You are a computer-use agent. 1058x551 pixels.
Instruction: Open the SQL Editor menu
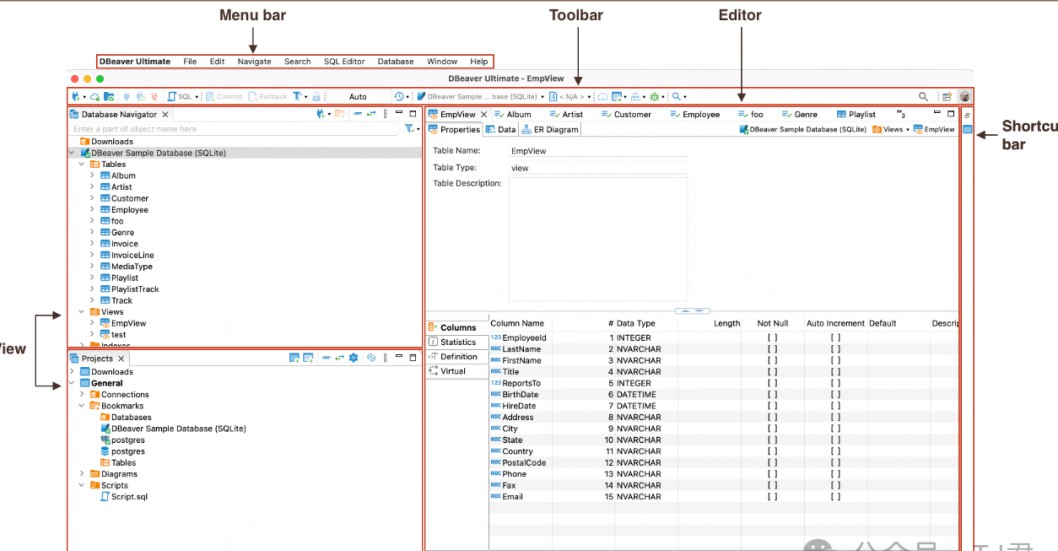(344, 61)
